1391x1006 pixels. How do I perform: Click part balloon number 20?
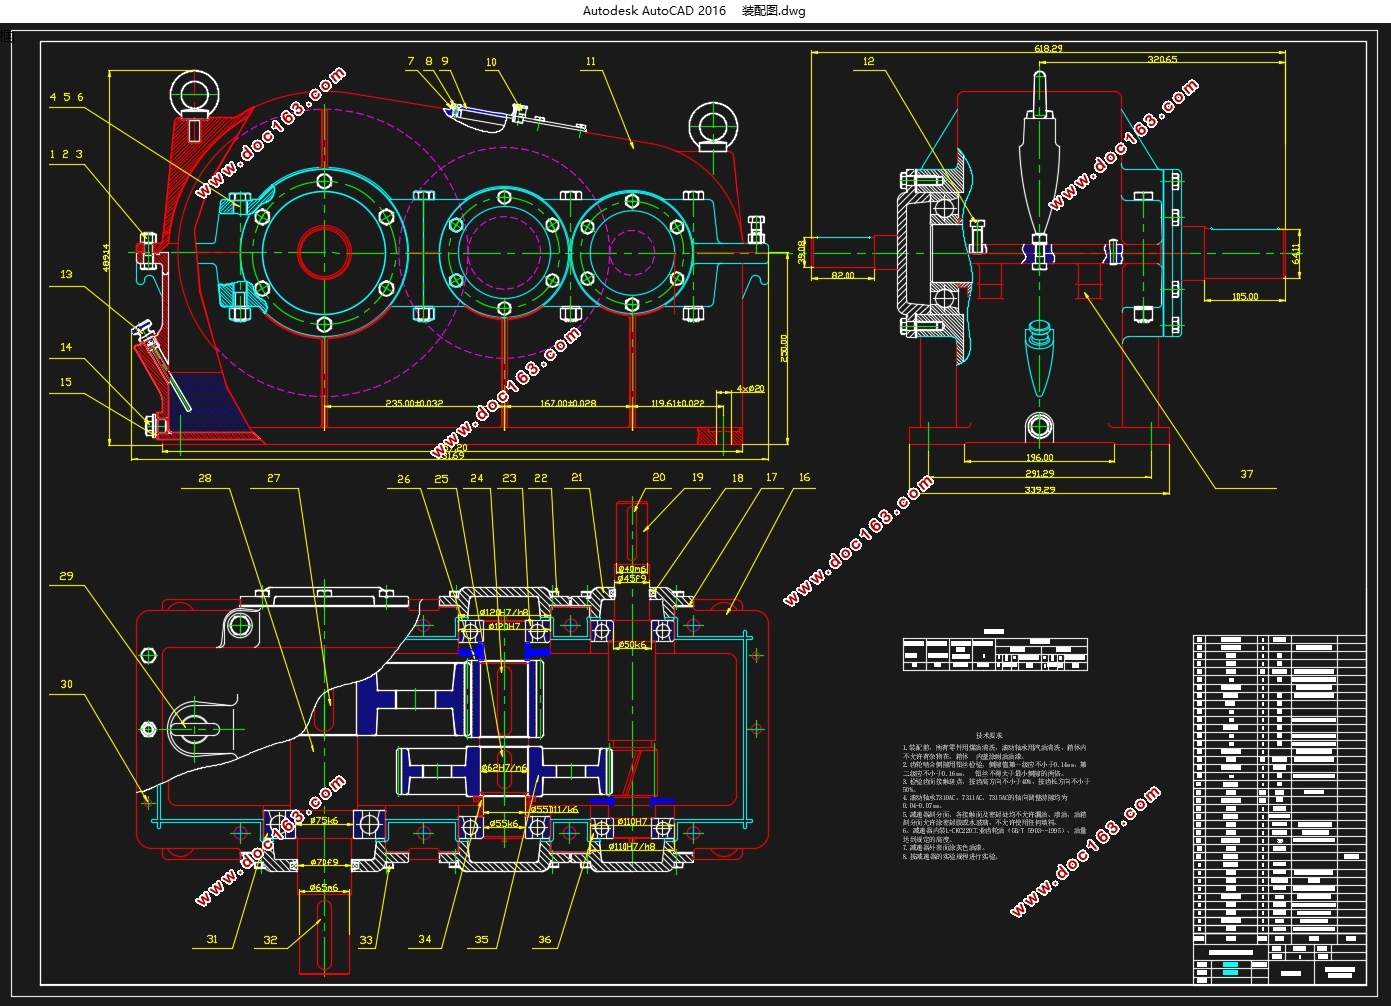coord(658,477)
